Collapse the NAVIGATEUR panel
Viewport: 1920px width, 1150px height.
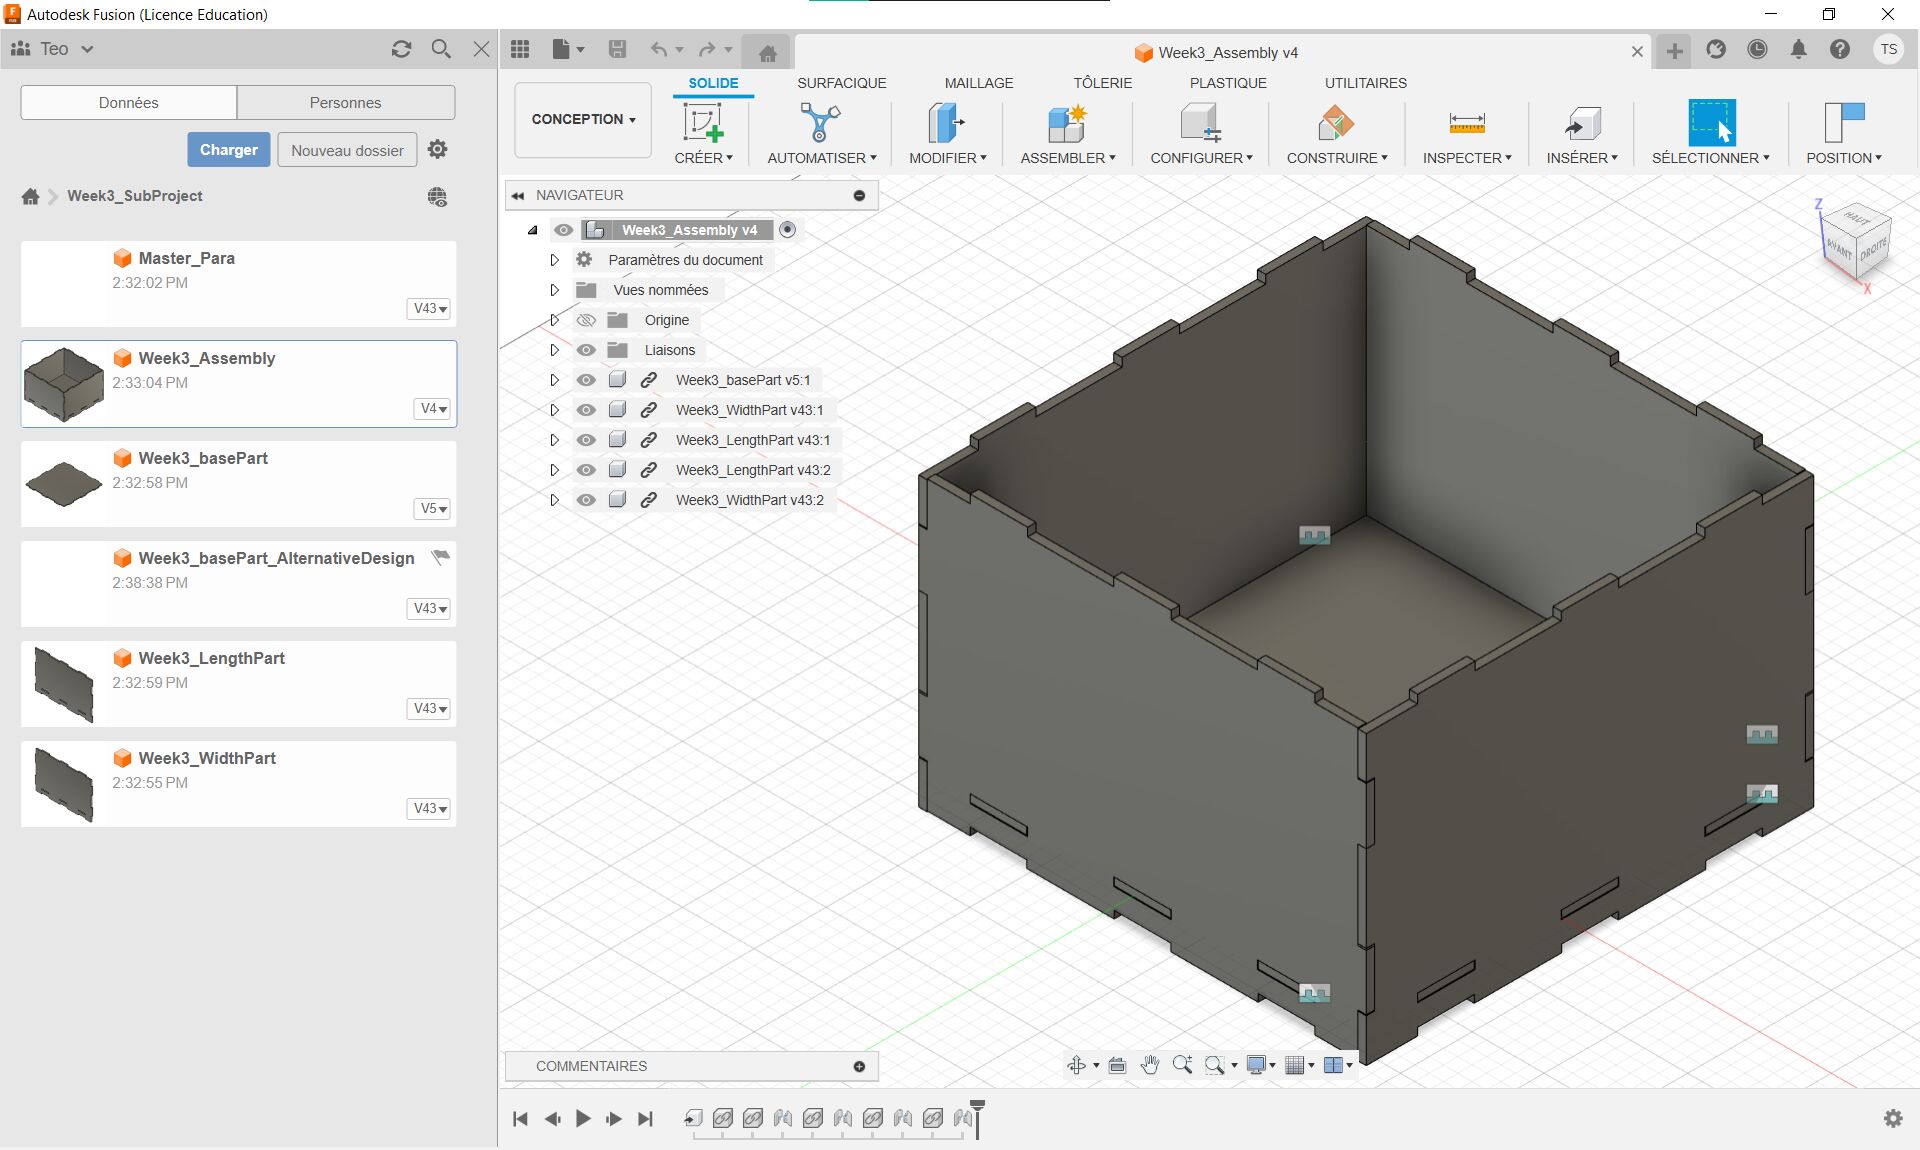click(x=518, y=195)
